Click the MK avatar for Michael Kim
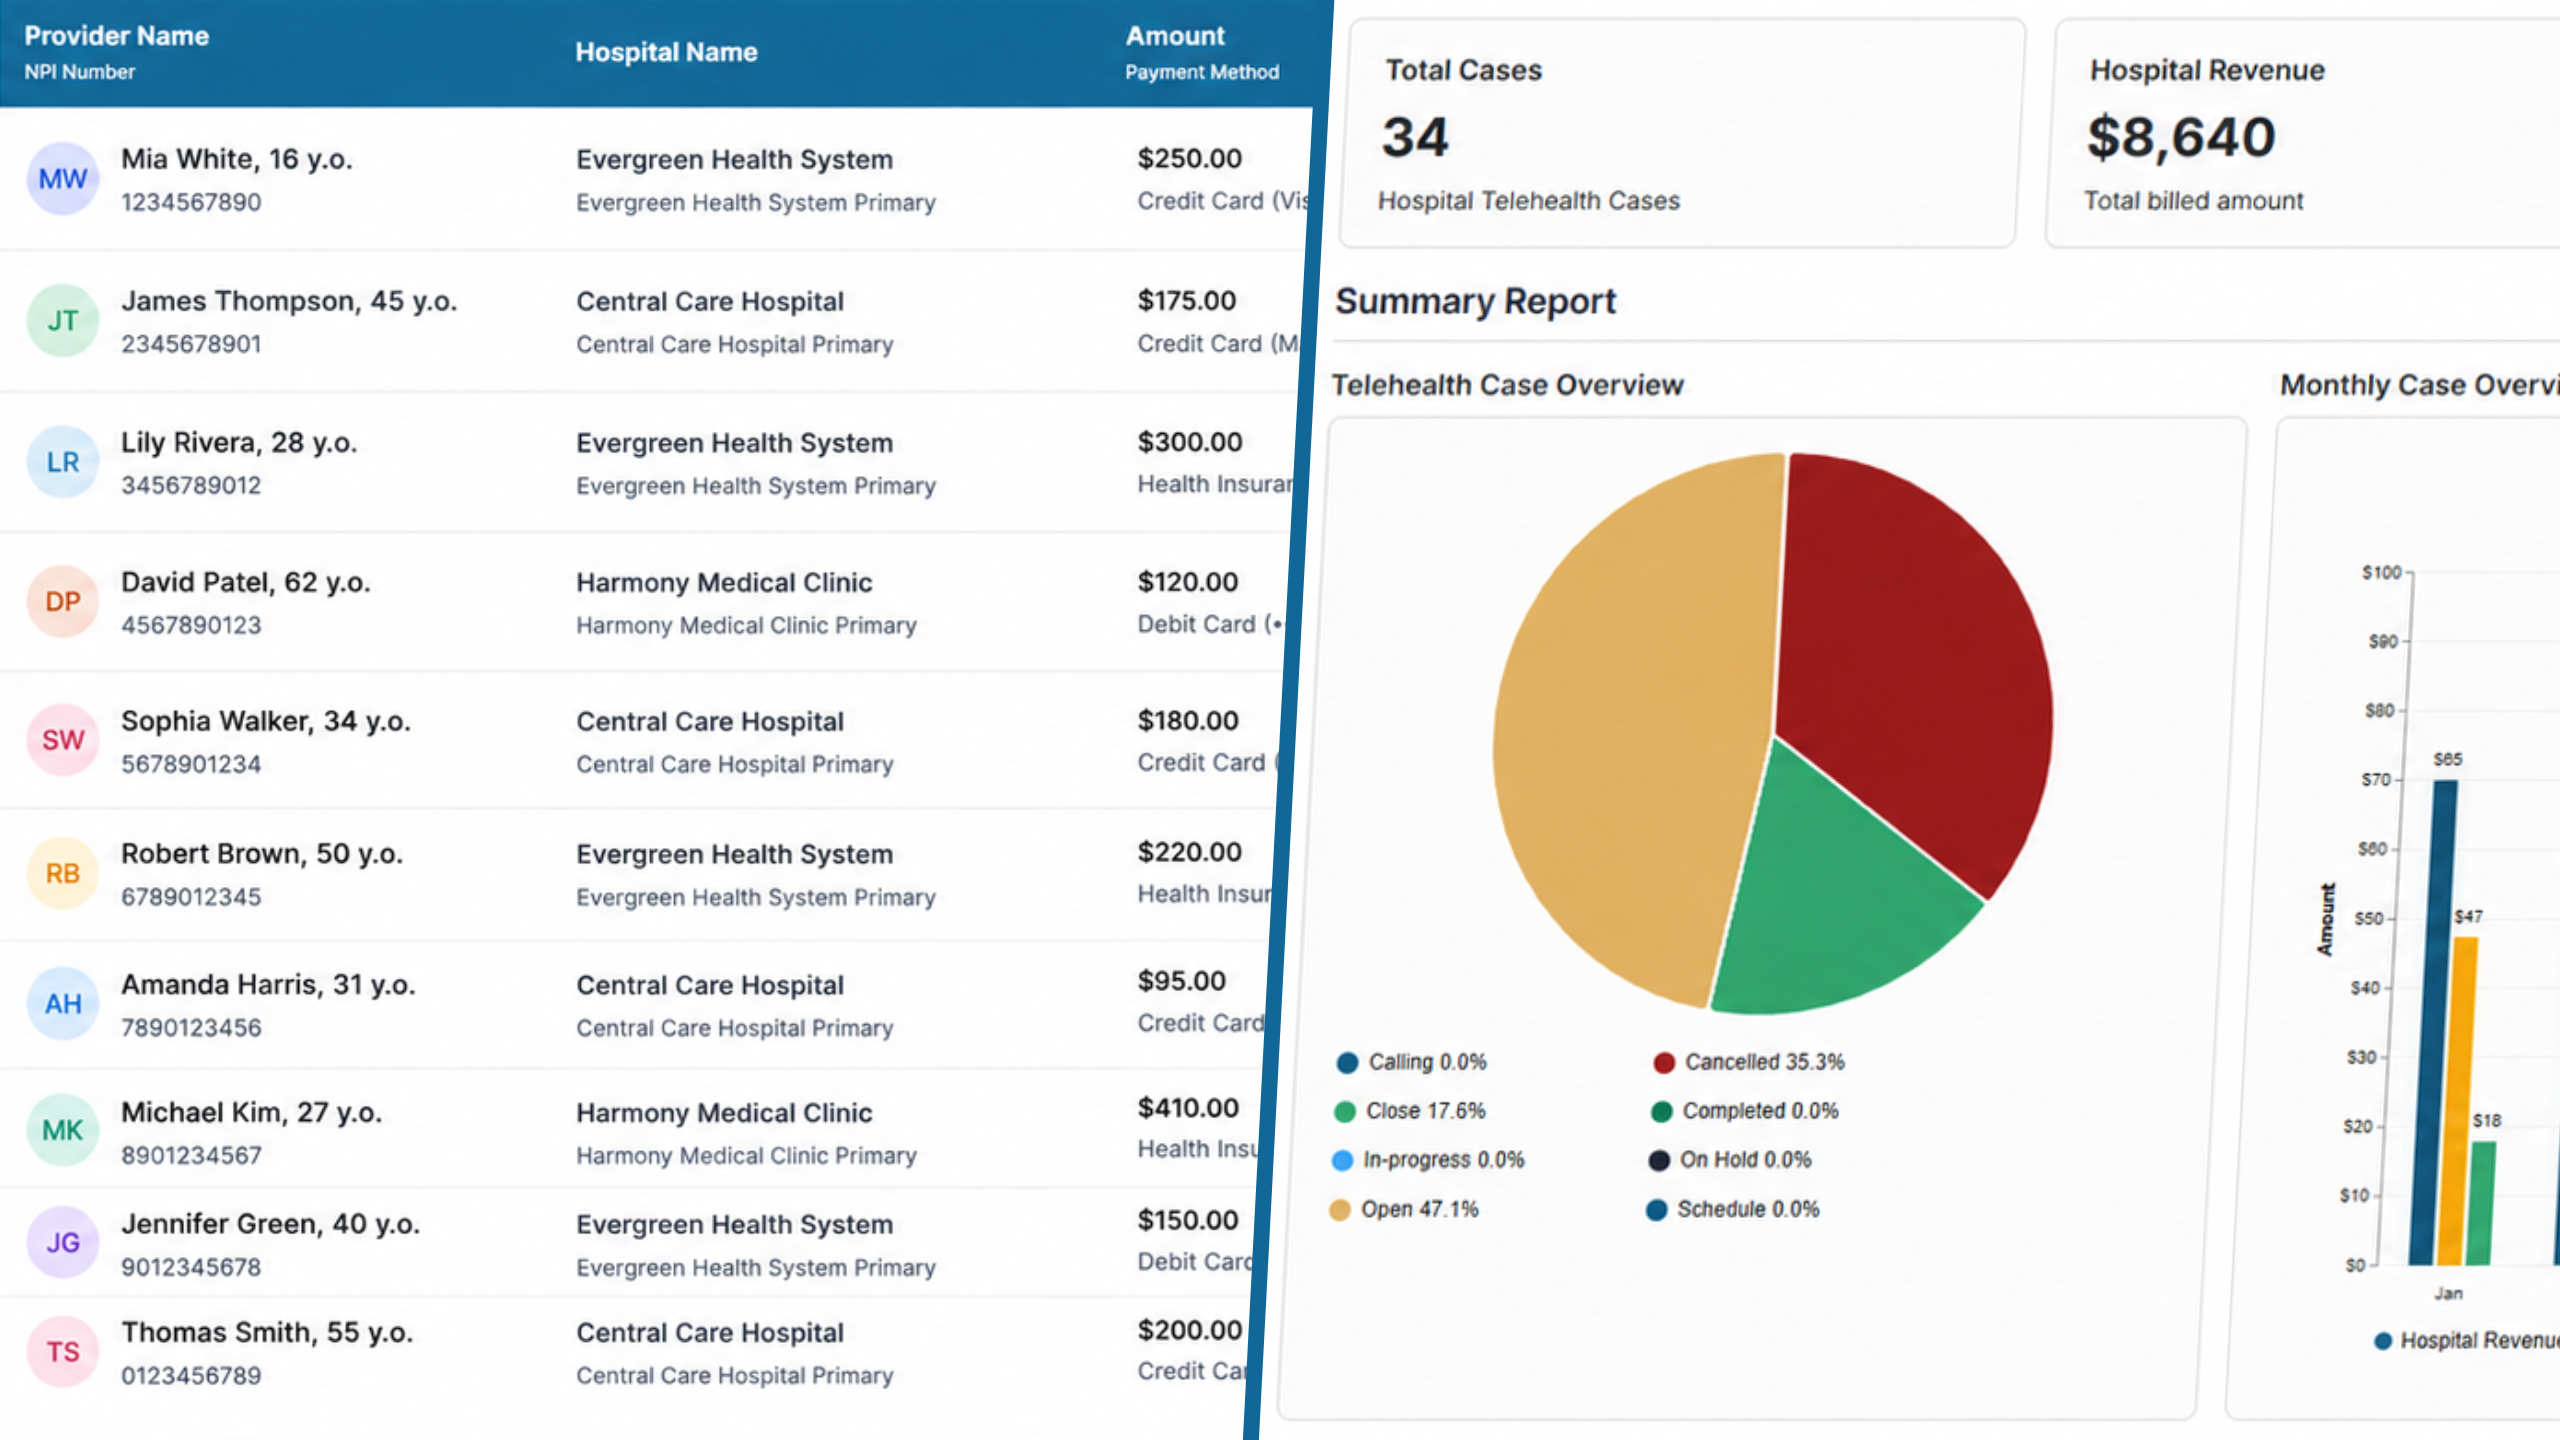Screen dimensions: 2560x1440 tap(63, 1131)
